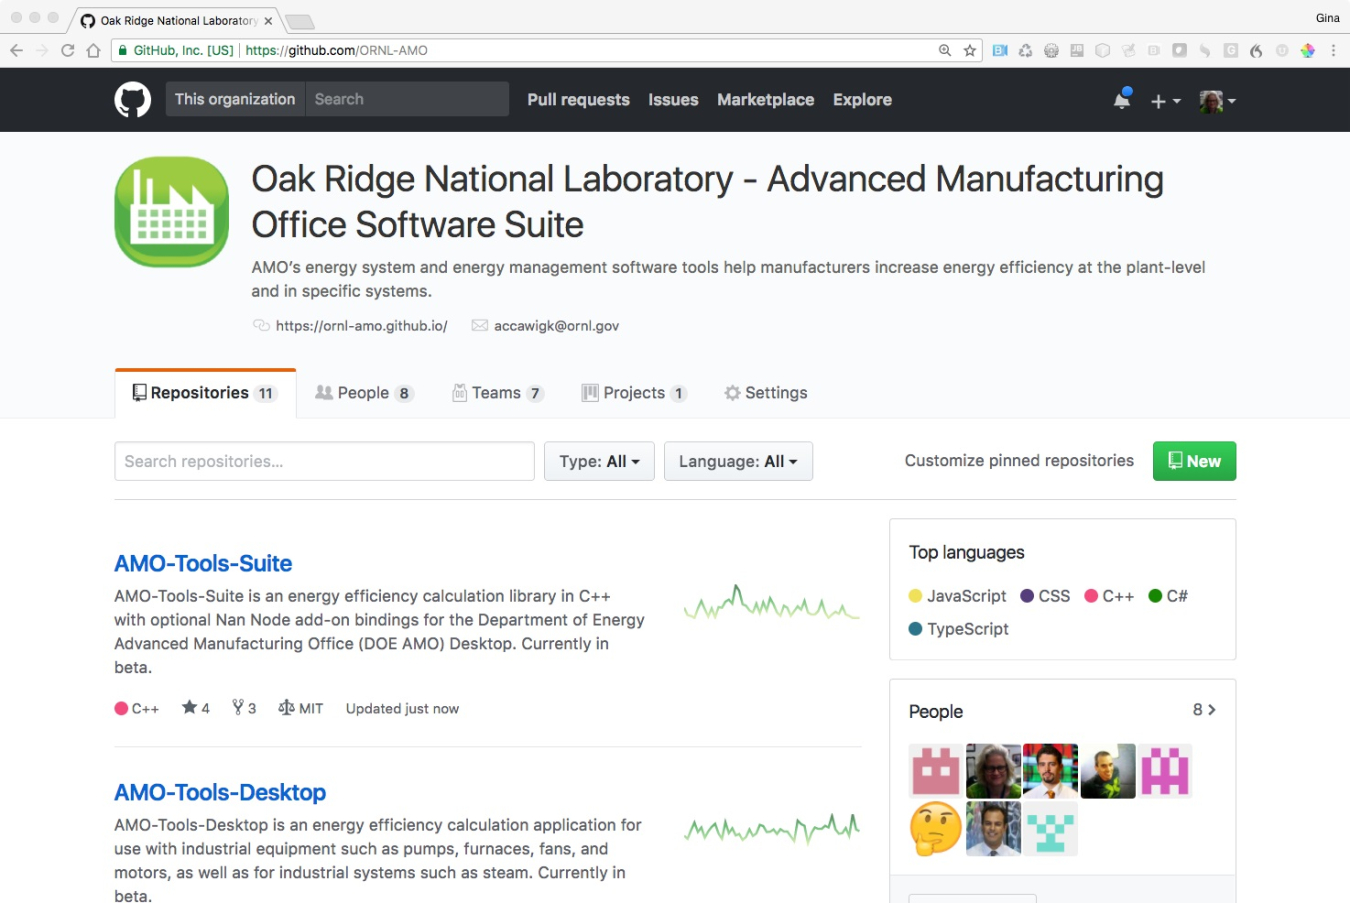Image resolution: width=1350 pixels, height=903 pixels.
Task: Click the accawigk@ornl.gov email link
Action: [556, 326]
